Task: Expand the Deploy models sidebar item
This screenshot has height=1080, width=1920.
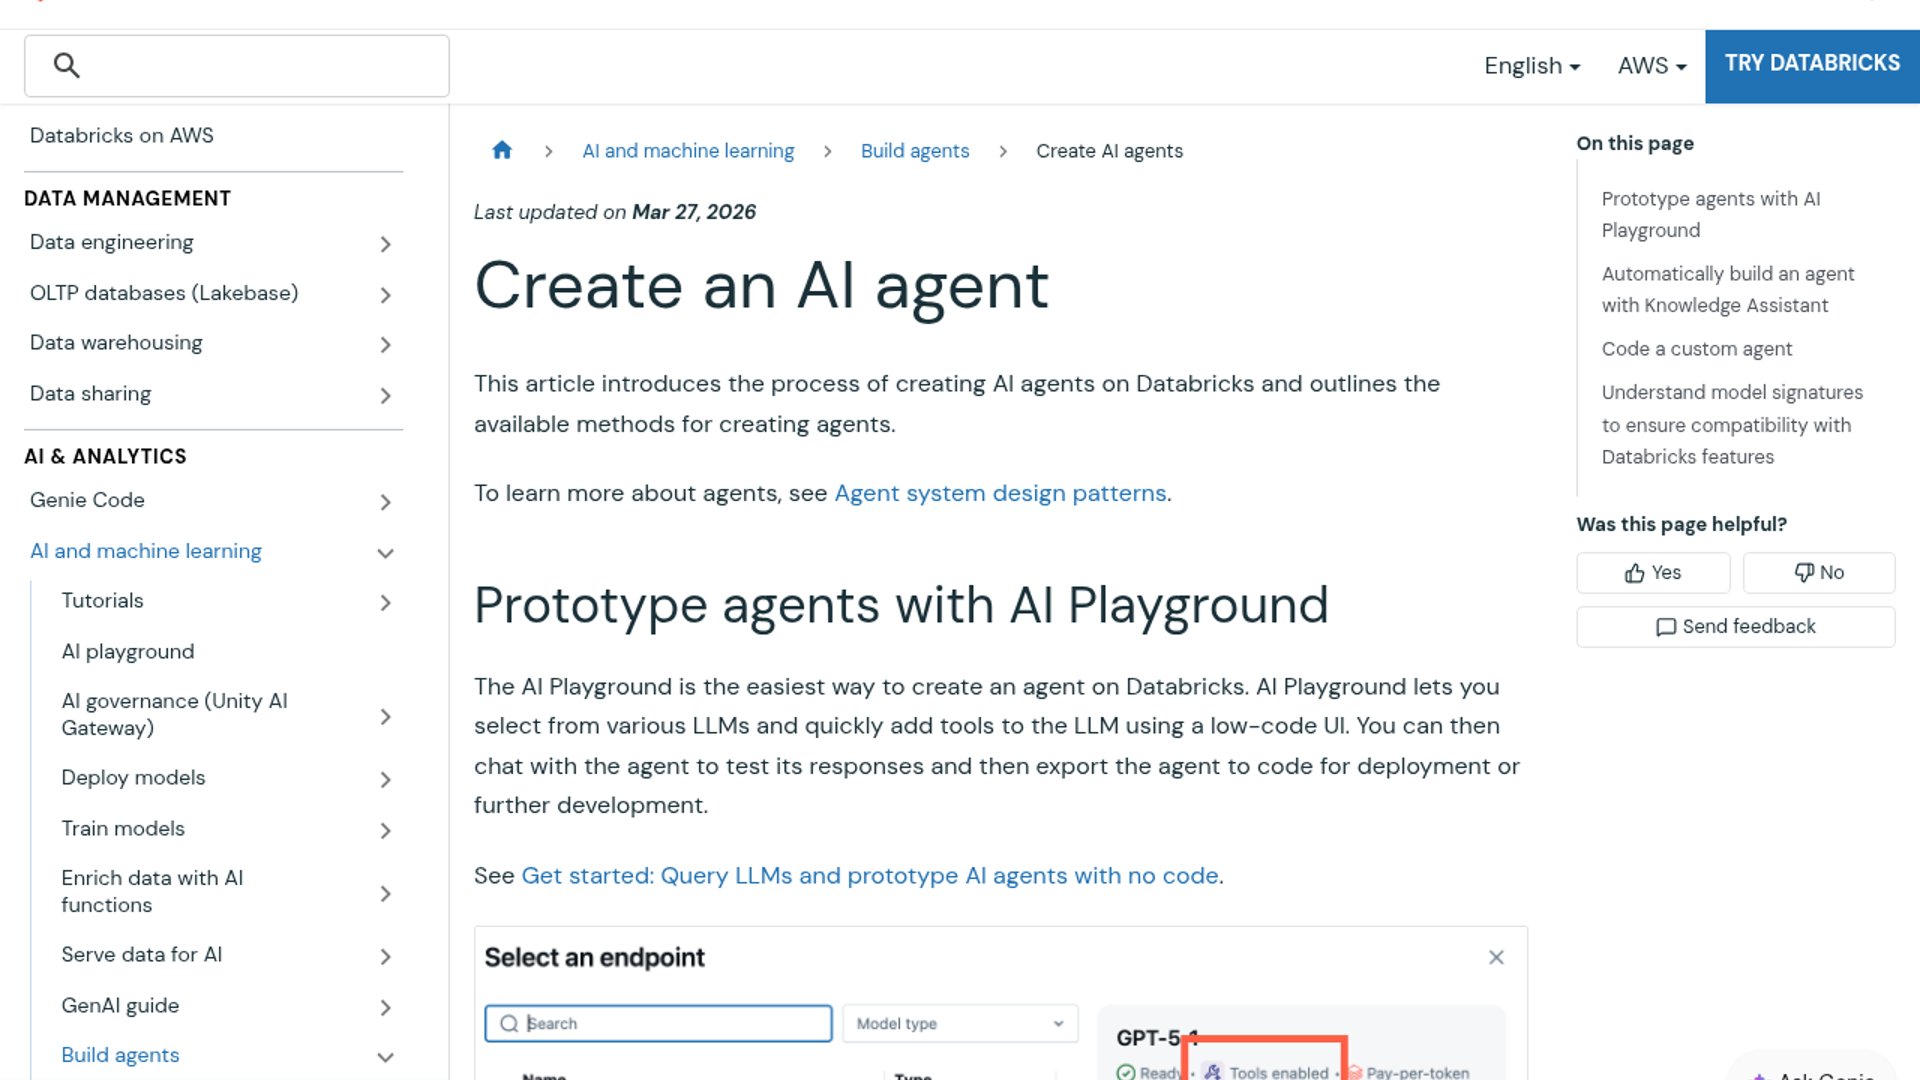Action: 385,780
